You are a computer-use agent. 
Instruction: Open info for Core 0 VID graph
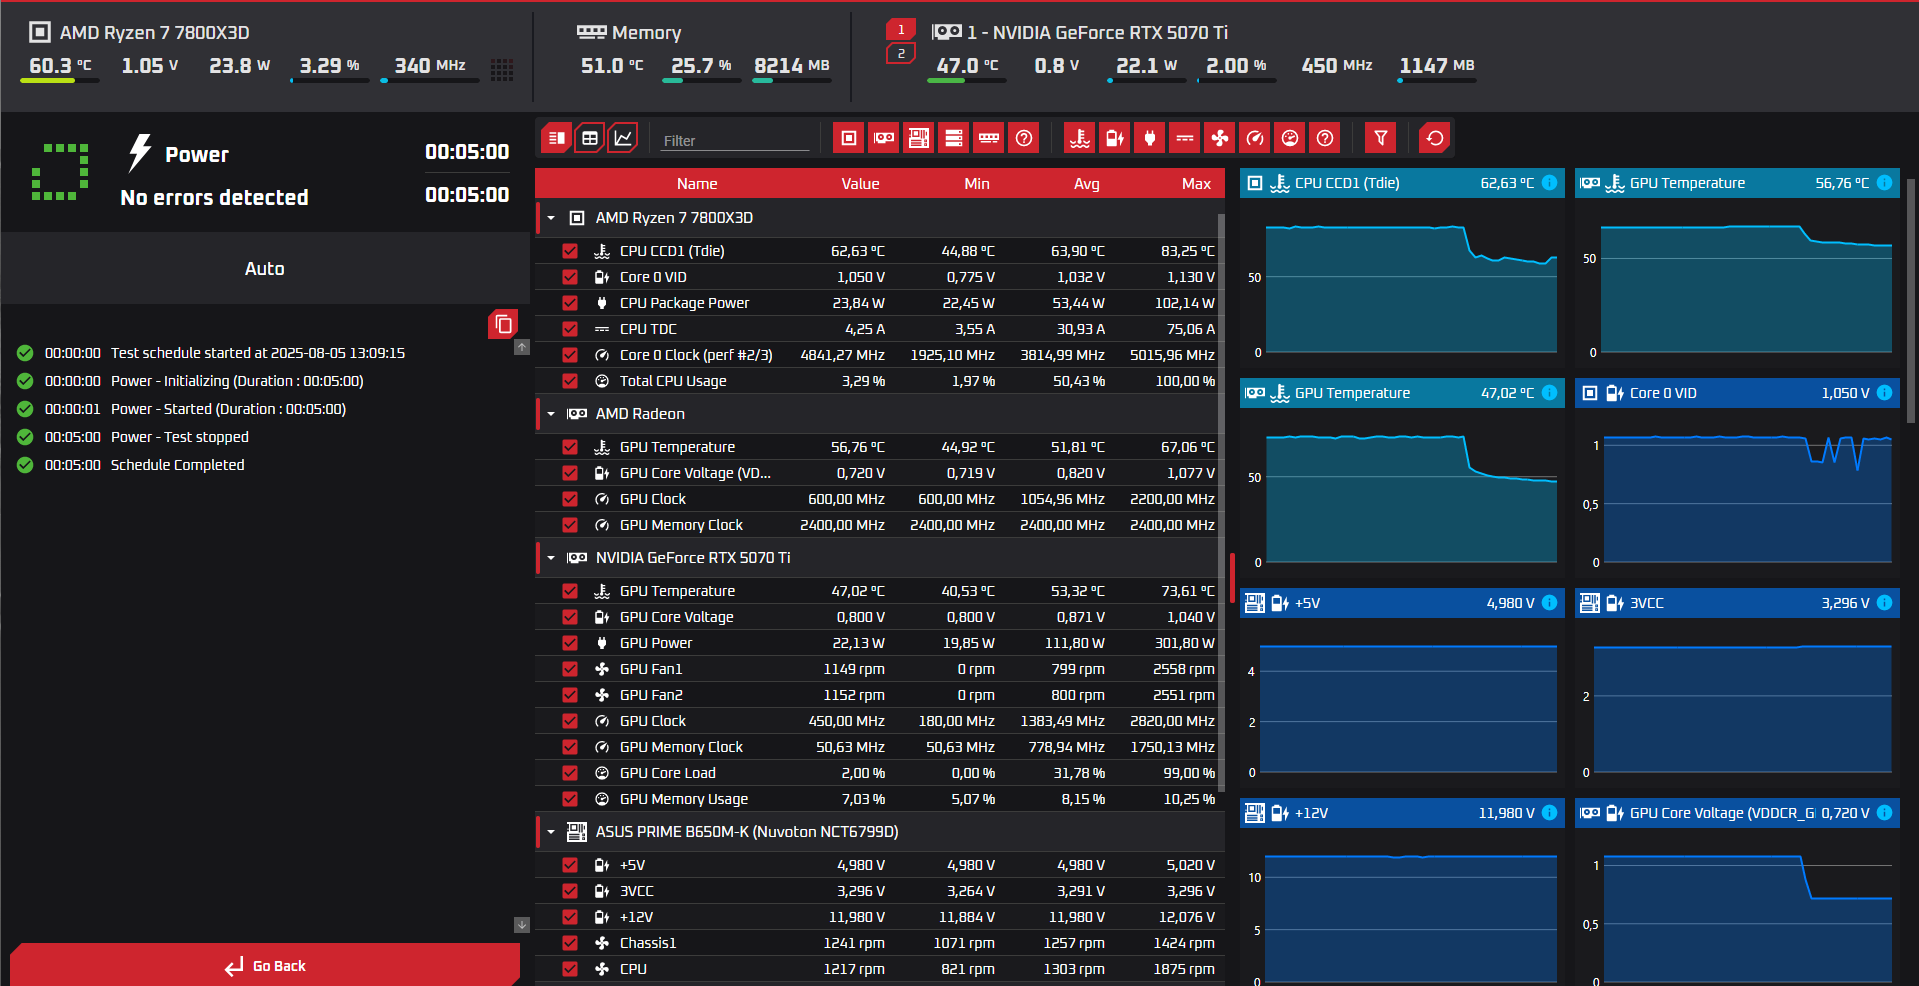[x=1884, y=393]
